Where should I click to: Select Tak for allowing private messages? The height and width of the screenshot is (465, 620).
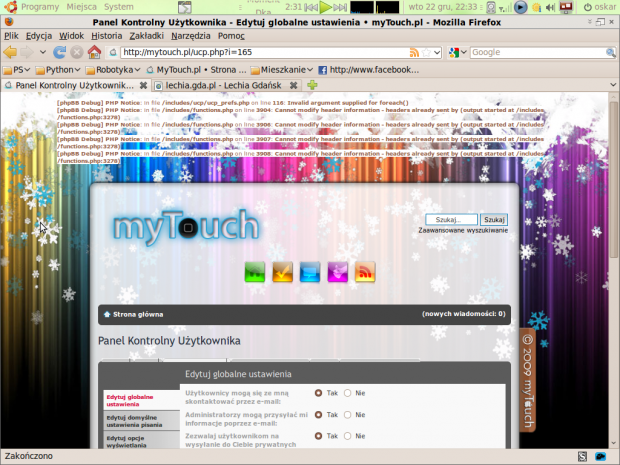point(318,436)
